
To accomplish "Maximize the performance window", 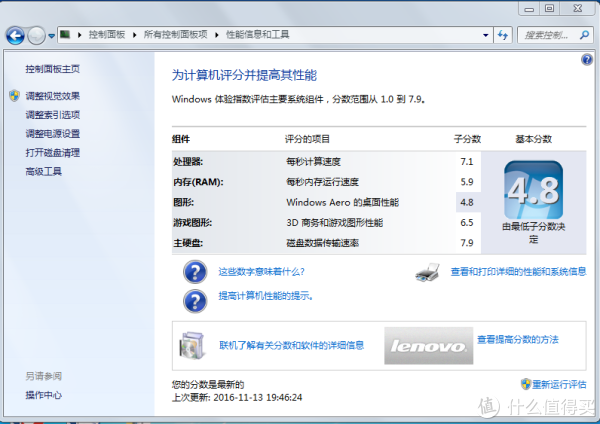I will click(549, 8).
